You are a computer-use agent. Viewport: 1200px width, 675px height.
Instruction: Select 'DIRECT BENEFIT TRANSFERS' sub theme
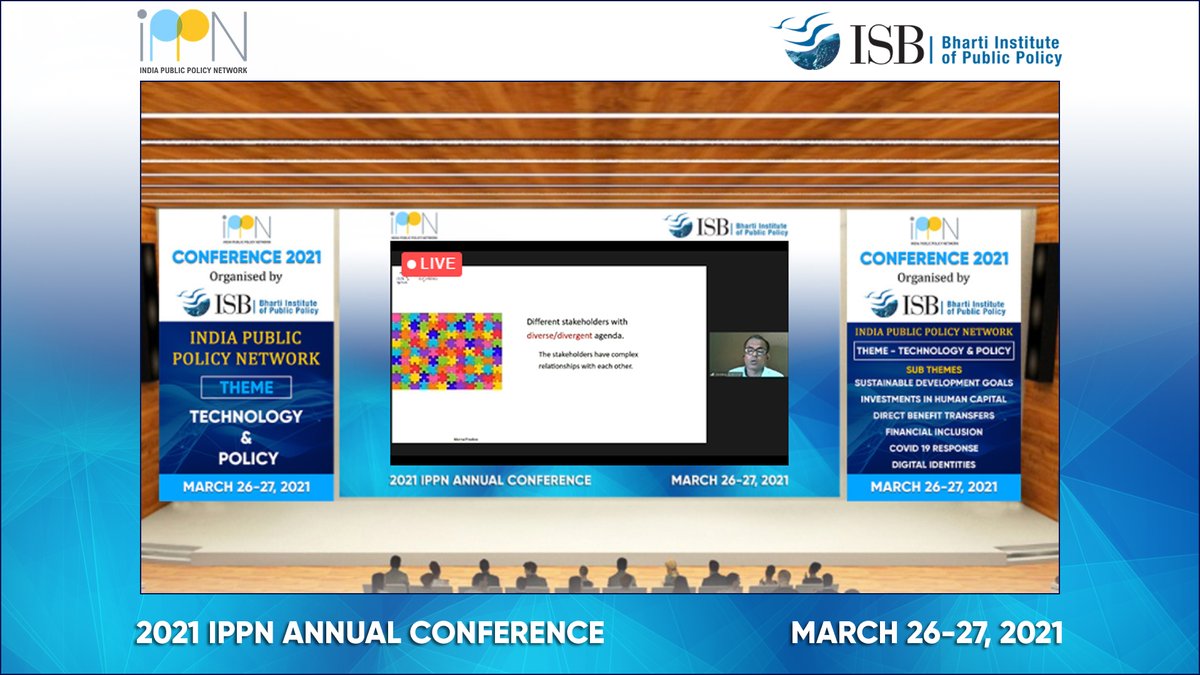(934, 415)
